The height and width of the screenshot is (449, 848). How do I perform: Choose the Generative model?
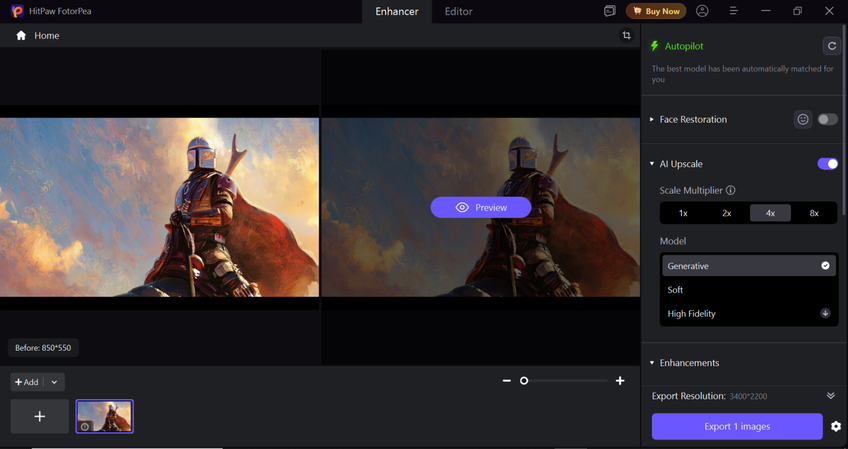[749, 266]
